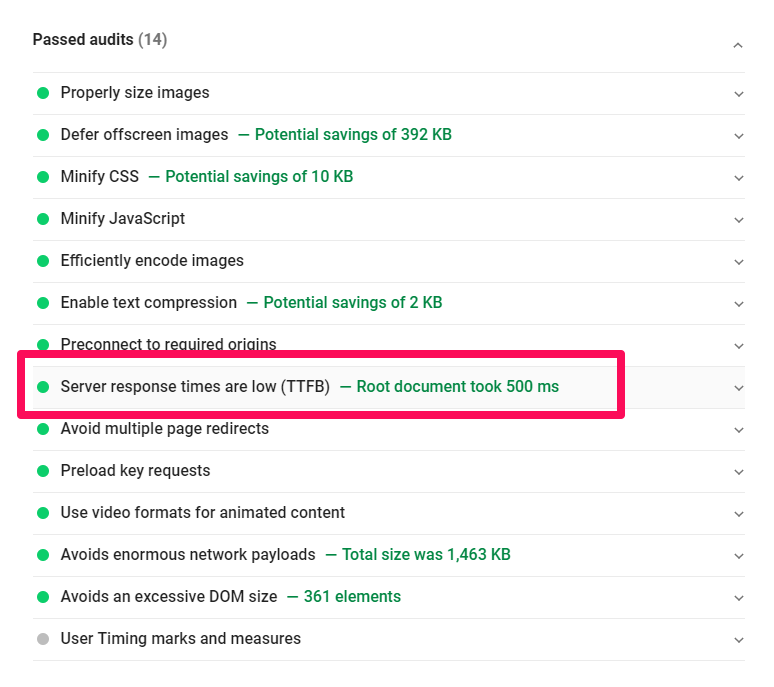Screen dimensions: 774x687
Task: Expand Preconnect to required origins chevron
Action: click(x=738, y=345)
